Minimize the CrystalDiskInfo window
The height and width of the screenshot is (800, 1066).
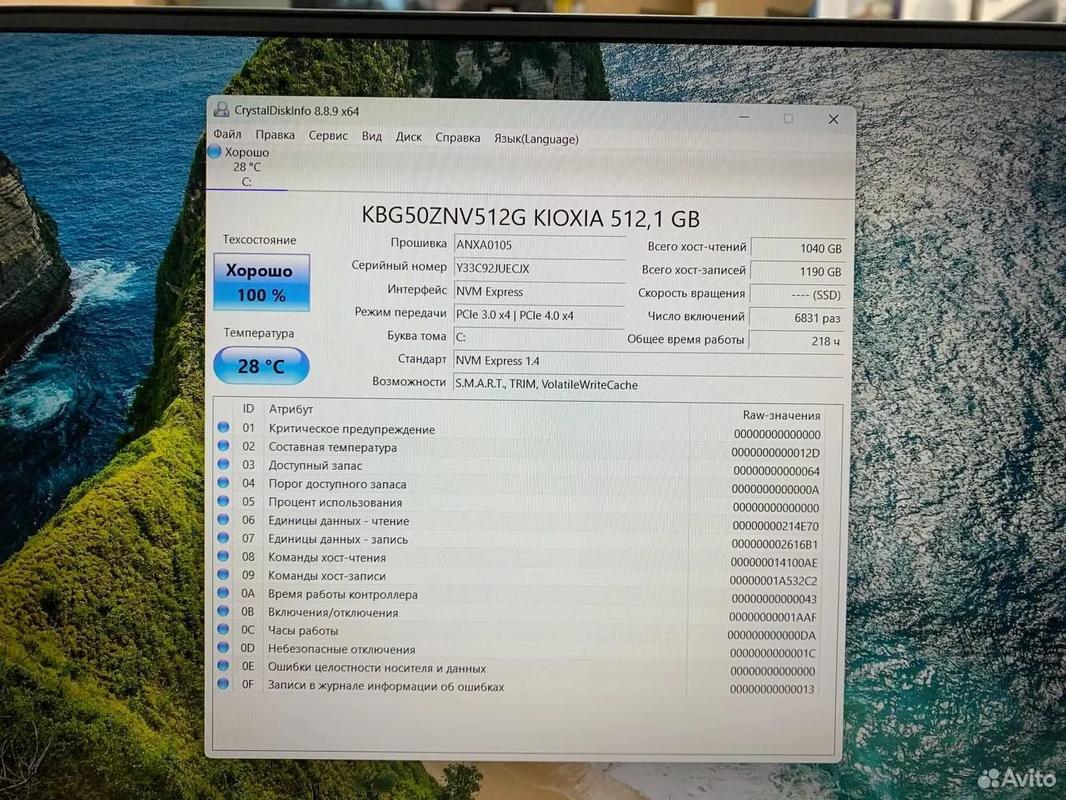(744, 118)
